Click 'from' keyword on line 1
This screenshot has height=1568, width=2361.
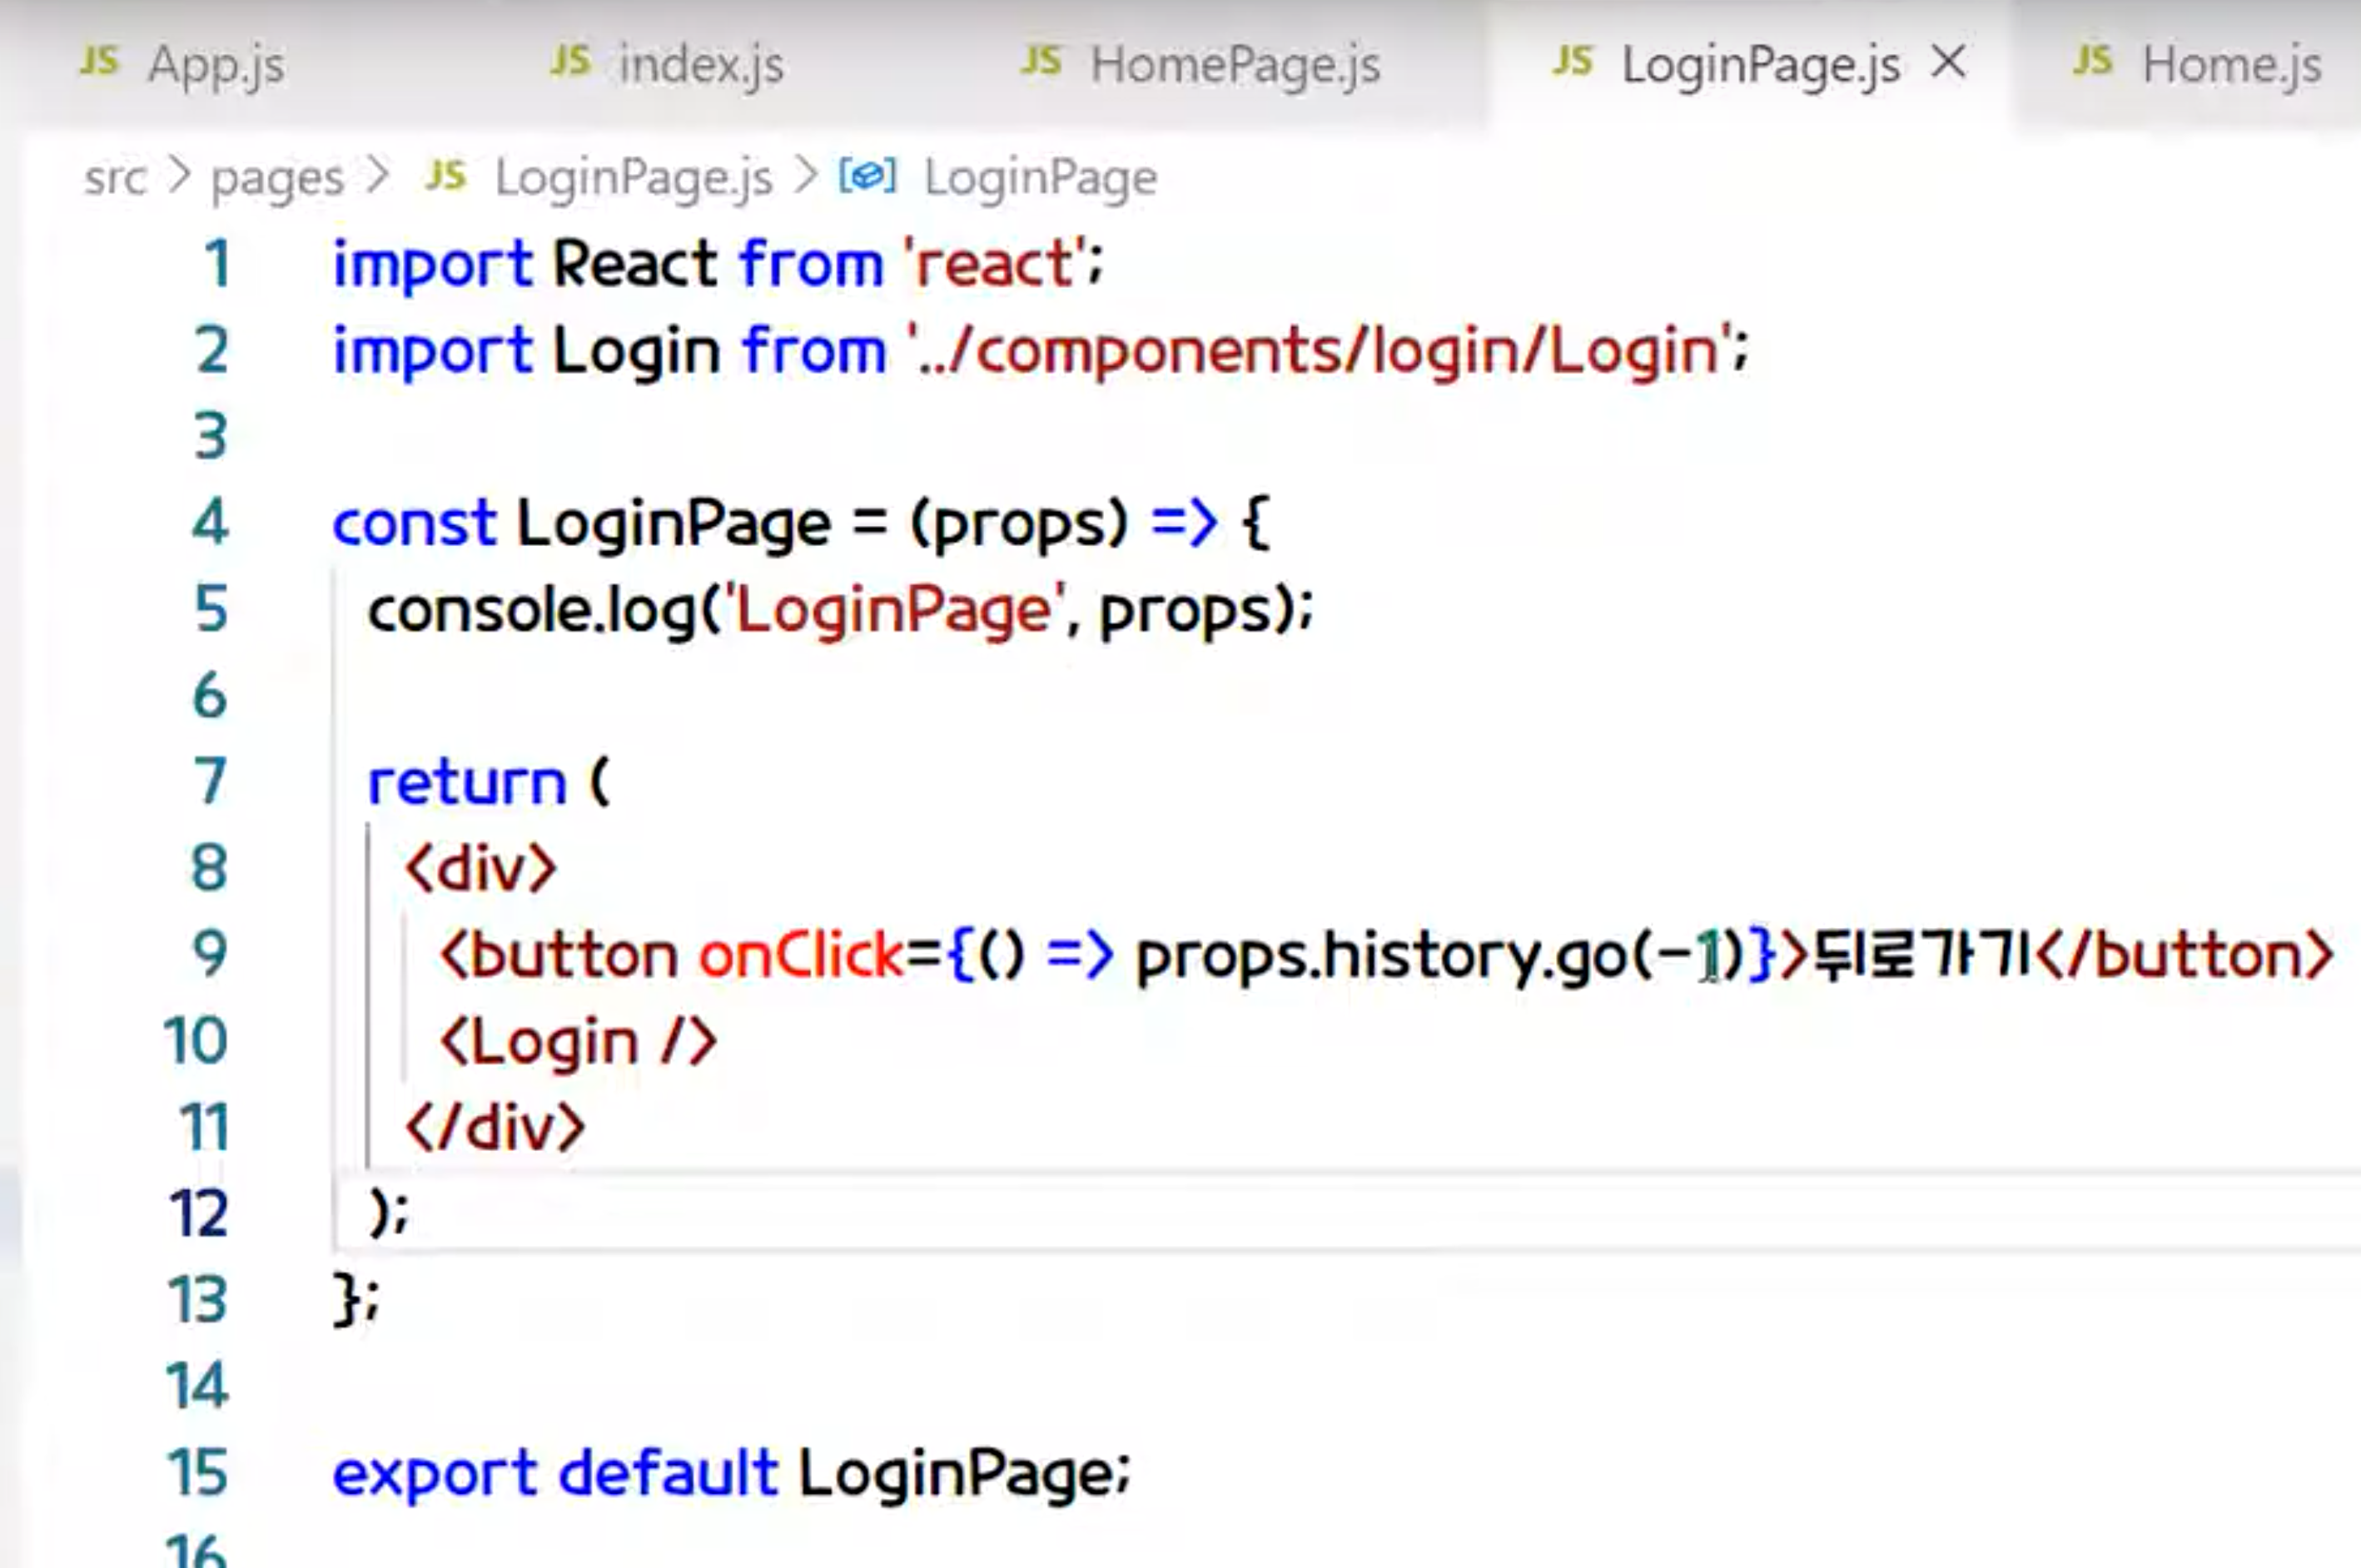pyautogui.click(x=811, y=264)
